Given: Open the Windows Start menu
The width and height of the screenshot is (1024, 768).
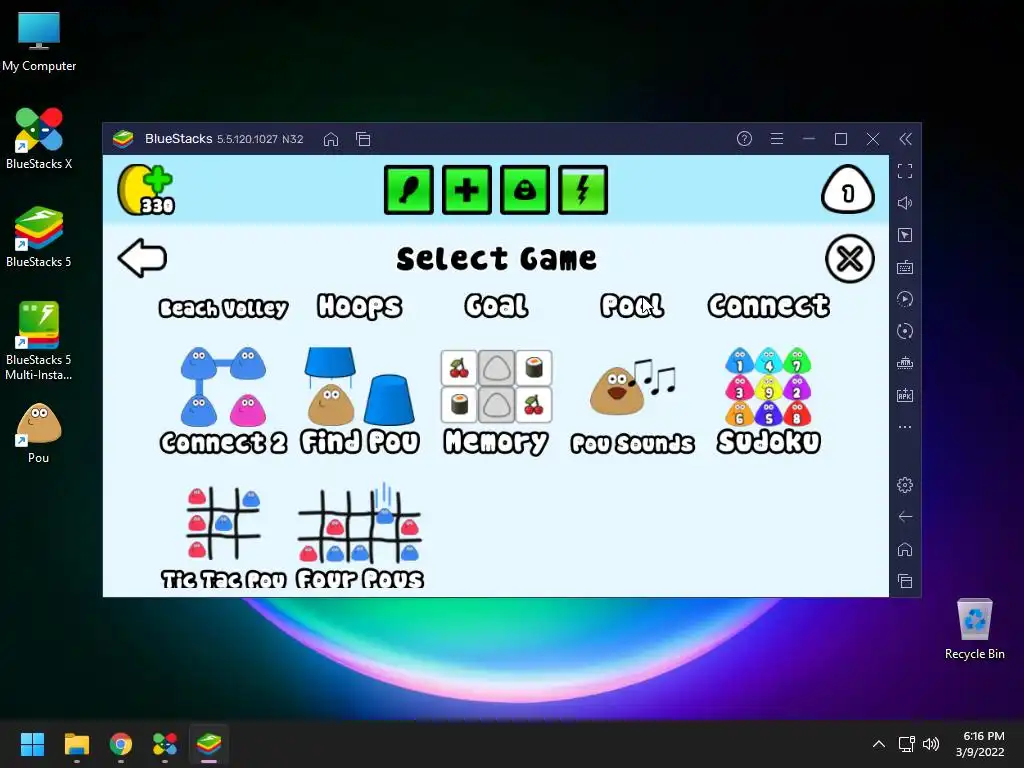Looking at the screenshot, I should pyautogui.click(x=32, y=744).
